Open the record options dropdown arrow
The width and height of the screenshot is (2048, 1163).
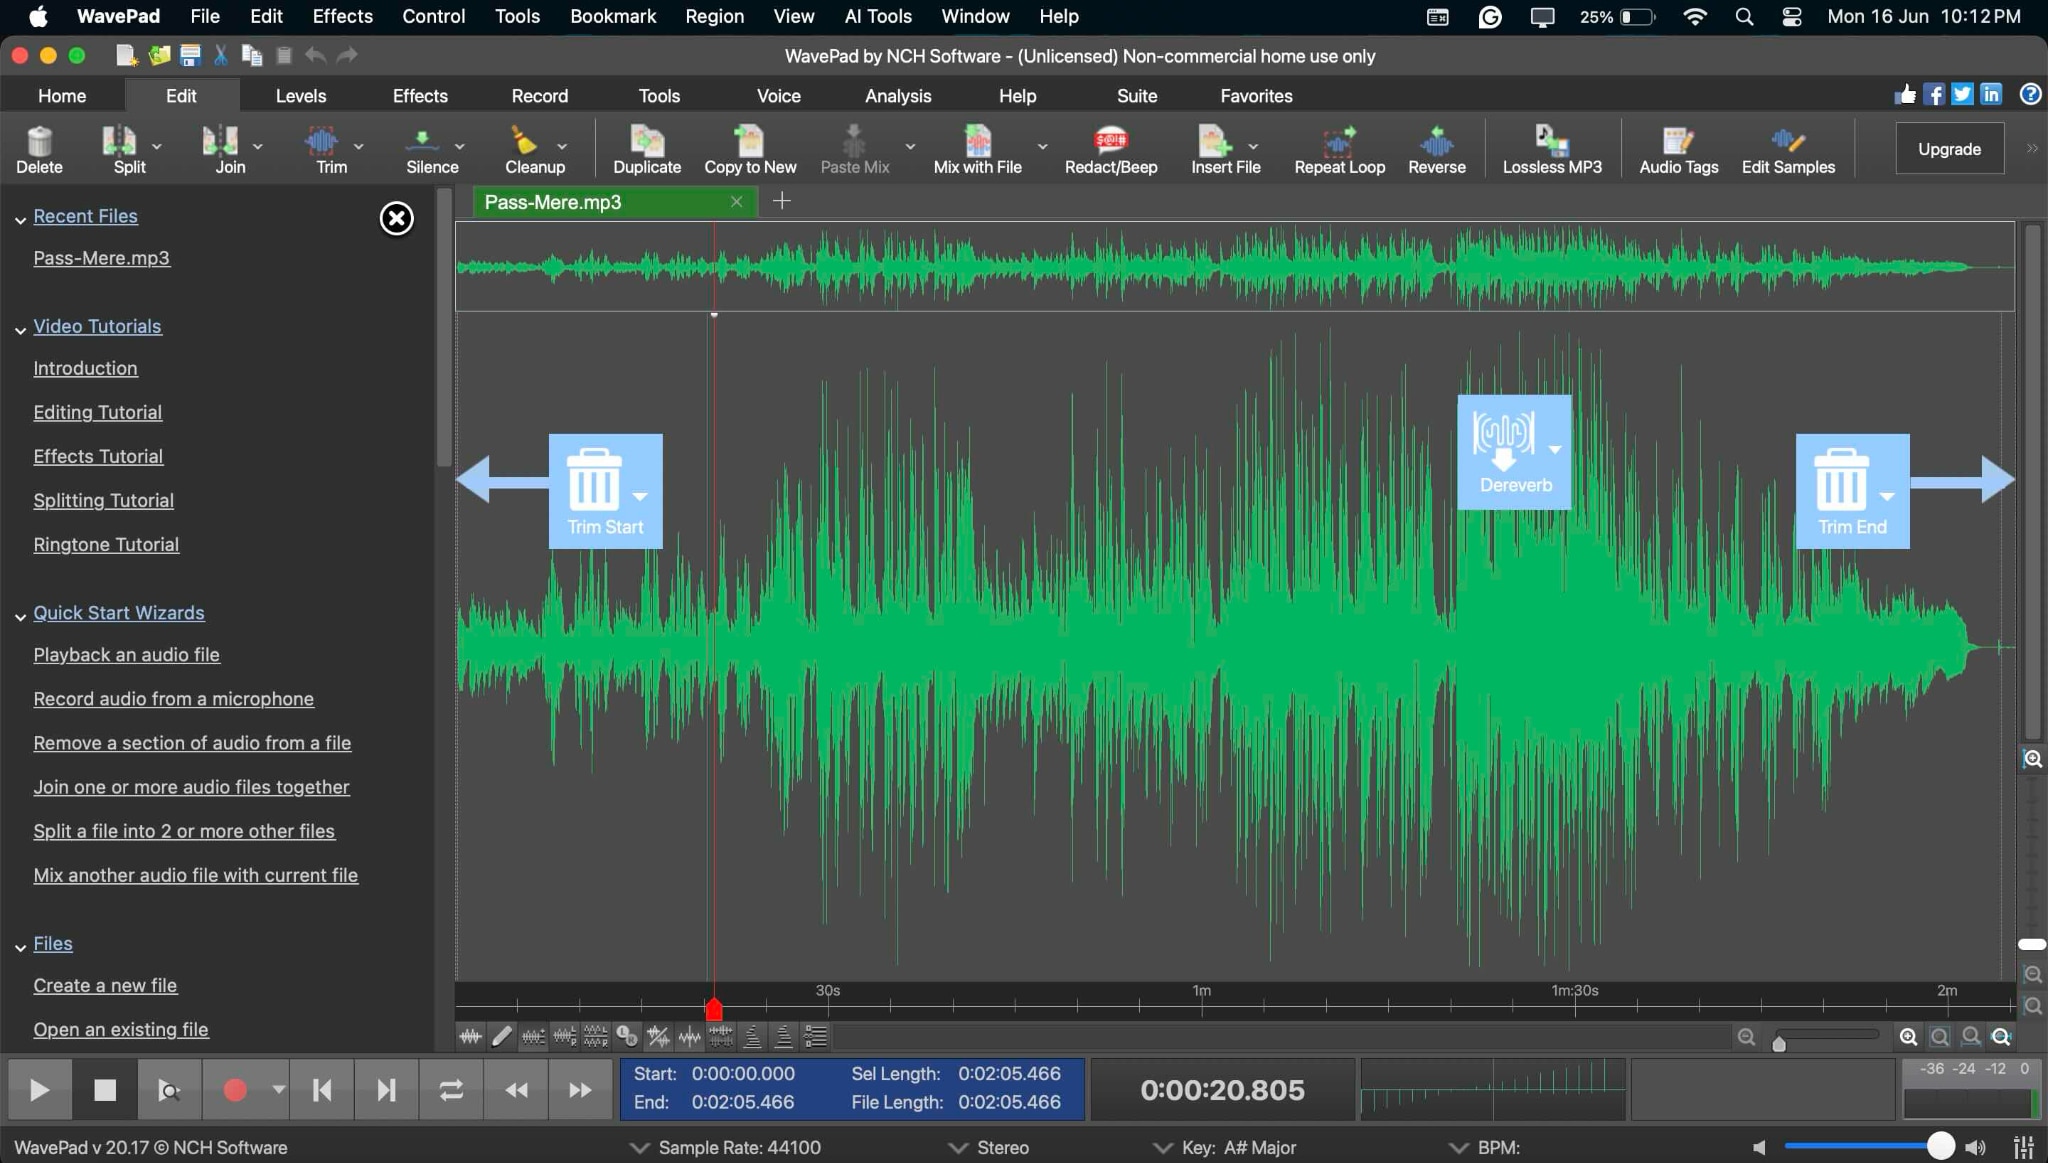278,1090
